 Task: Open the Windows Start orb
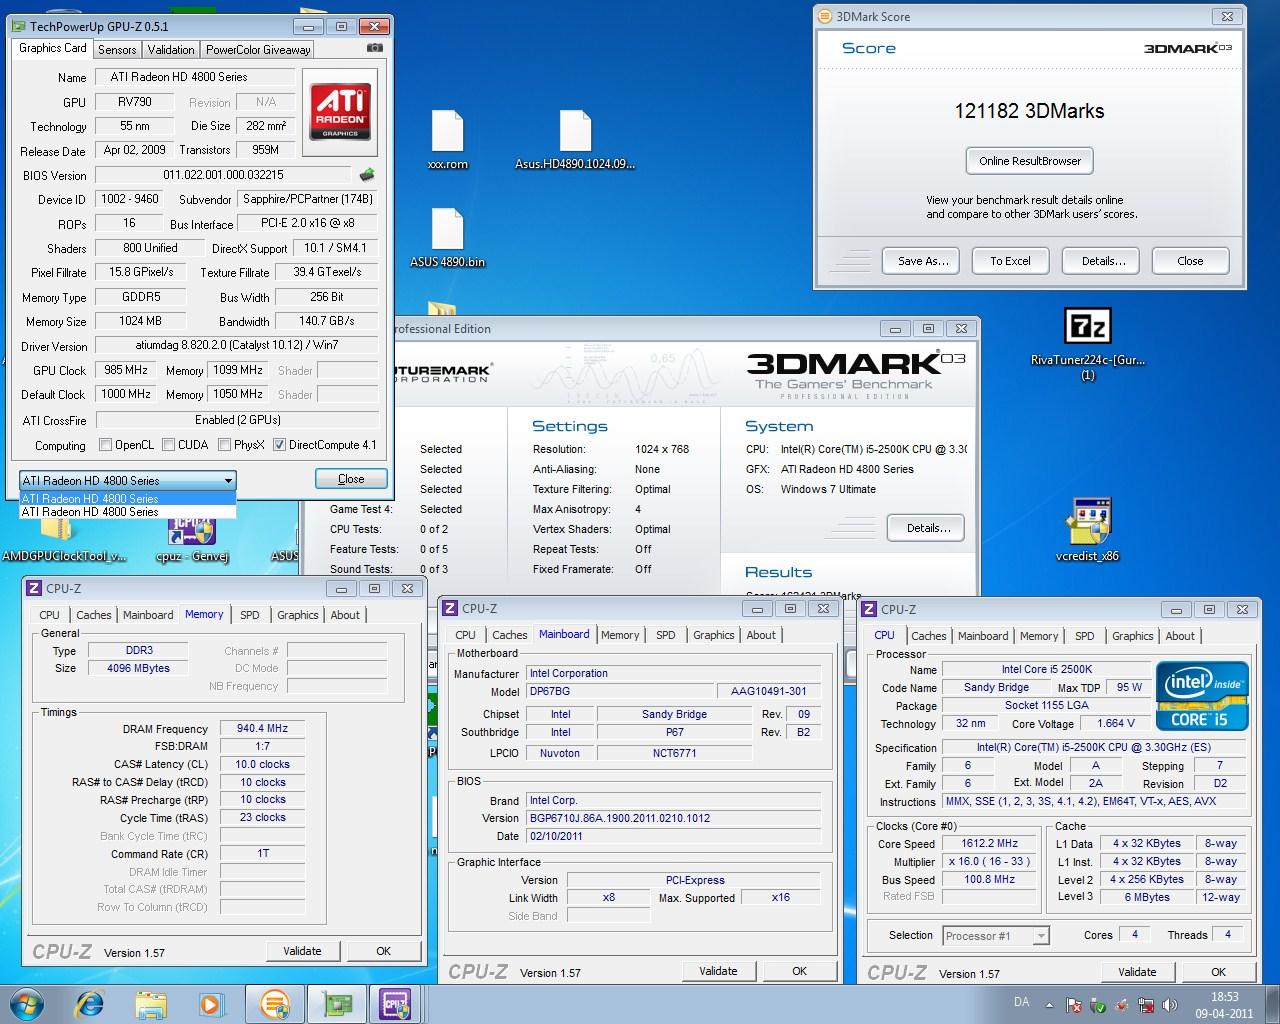pyautogui.click(x=27, y=1003)
